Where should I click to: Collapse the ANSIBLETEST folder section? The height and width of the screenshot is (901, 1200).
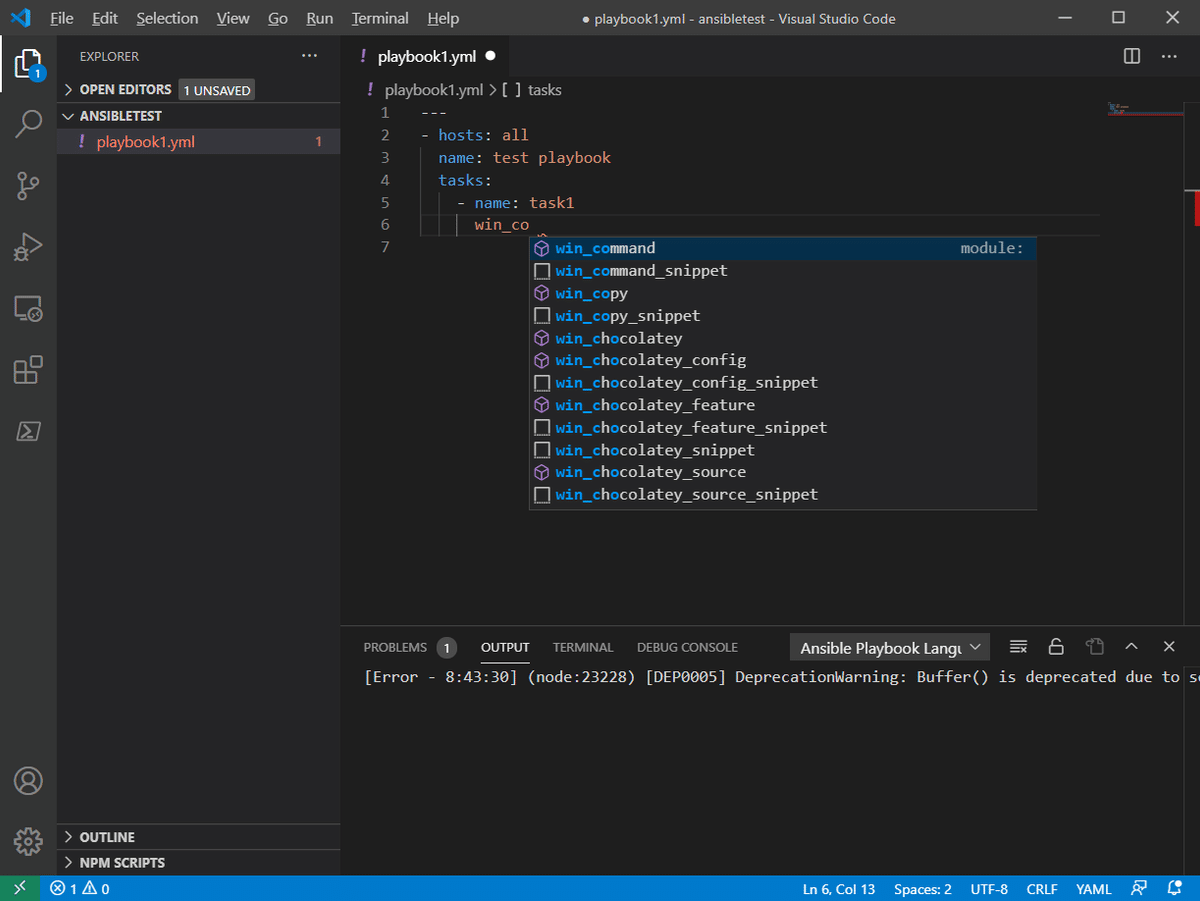pos(198,116)
